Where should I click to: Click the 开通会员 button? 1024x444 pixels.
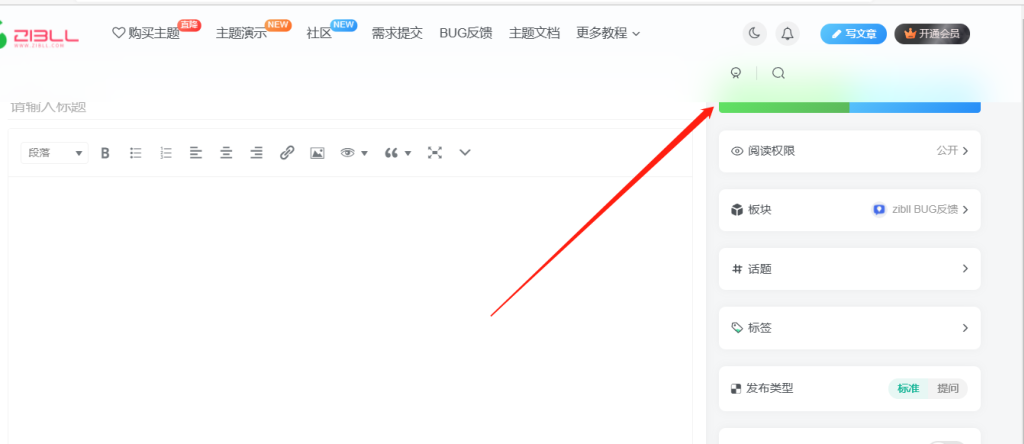932,34
